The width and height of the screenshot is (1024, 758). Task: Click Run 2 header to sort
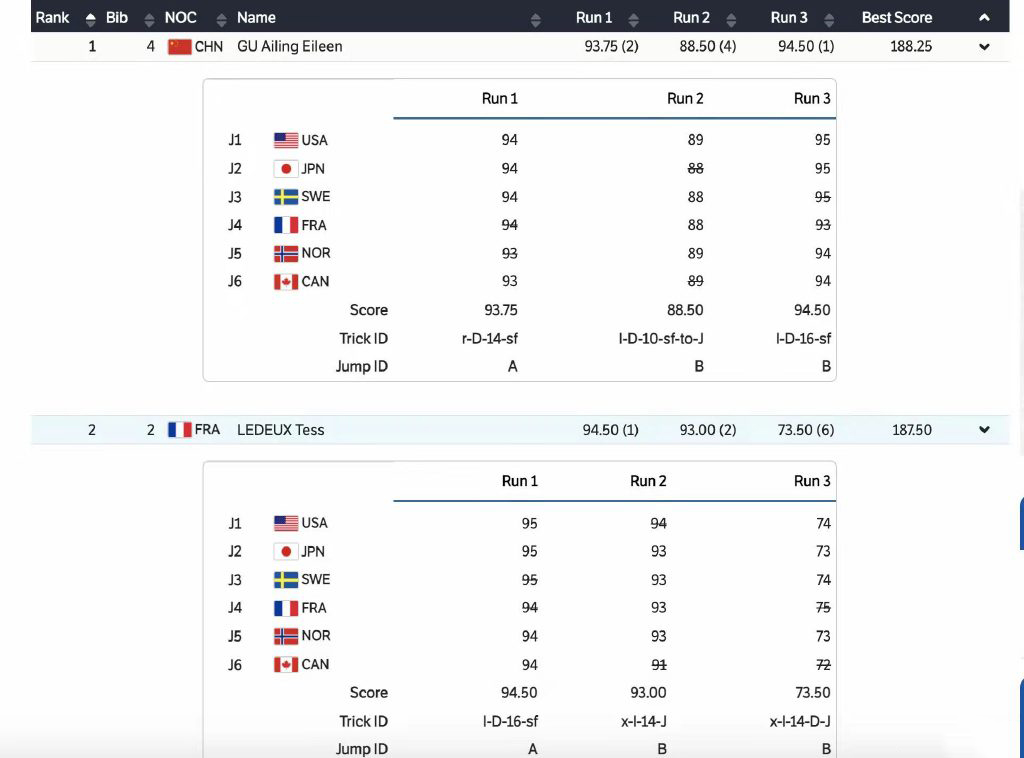coord(692,18)
